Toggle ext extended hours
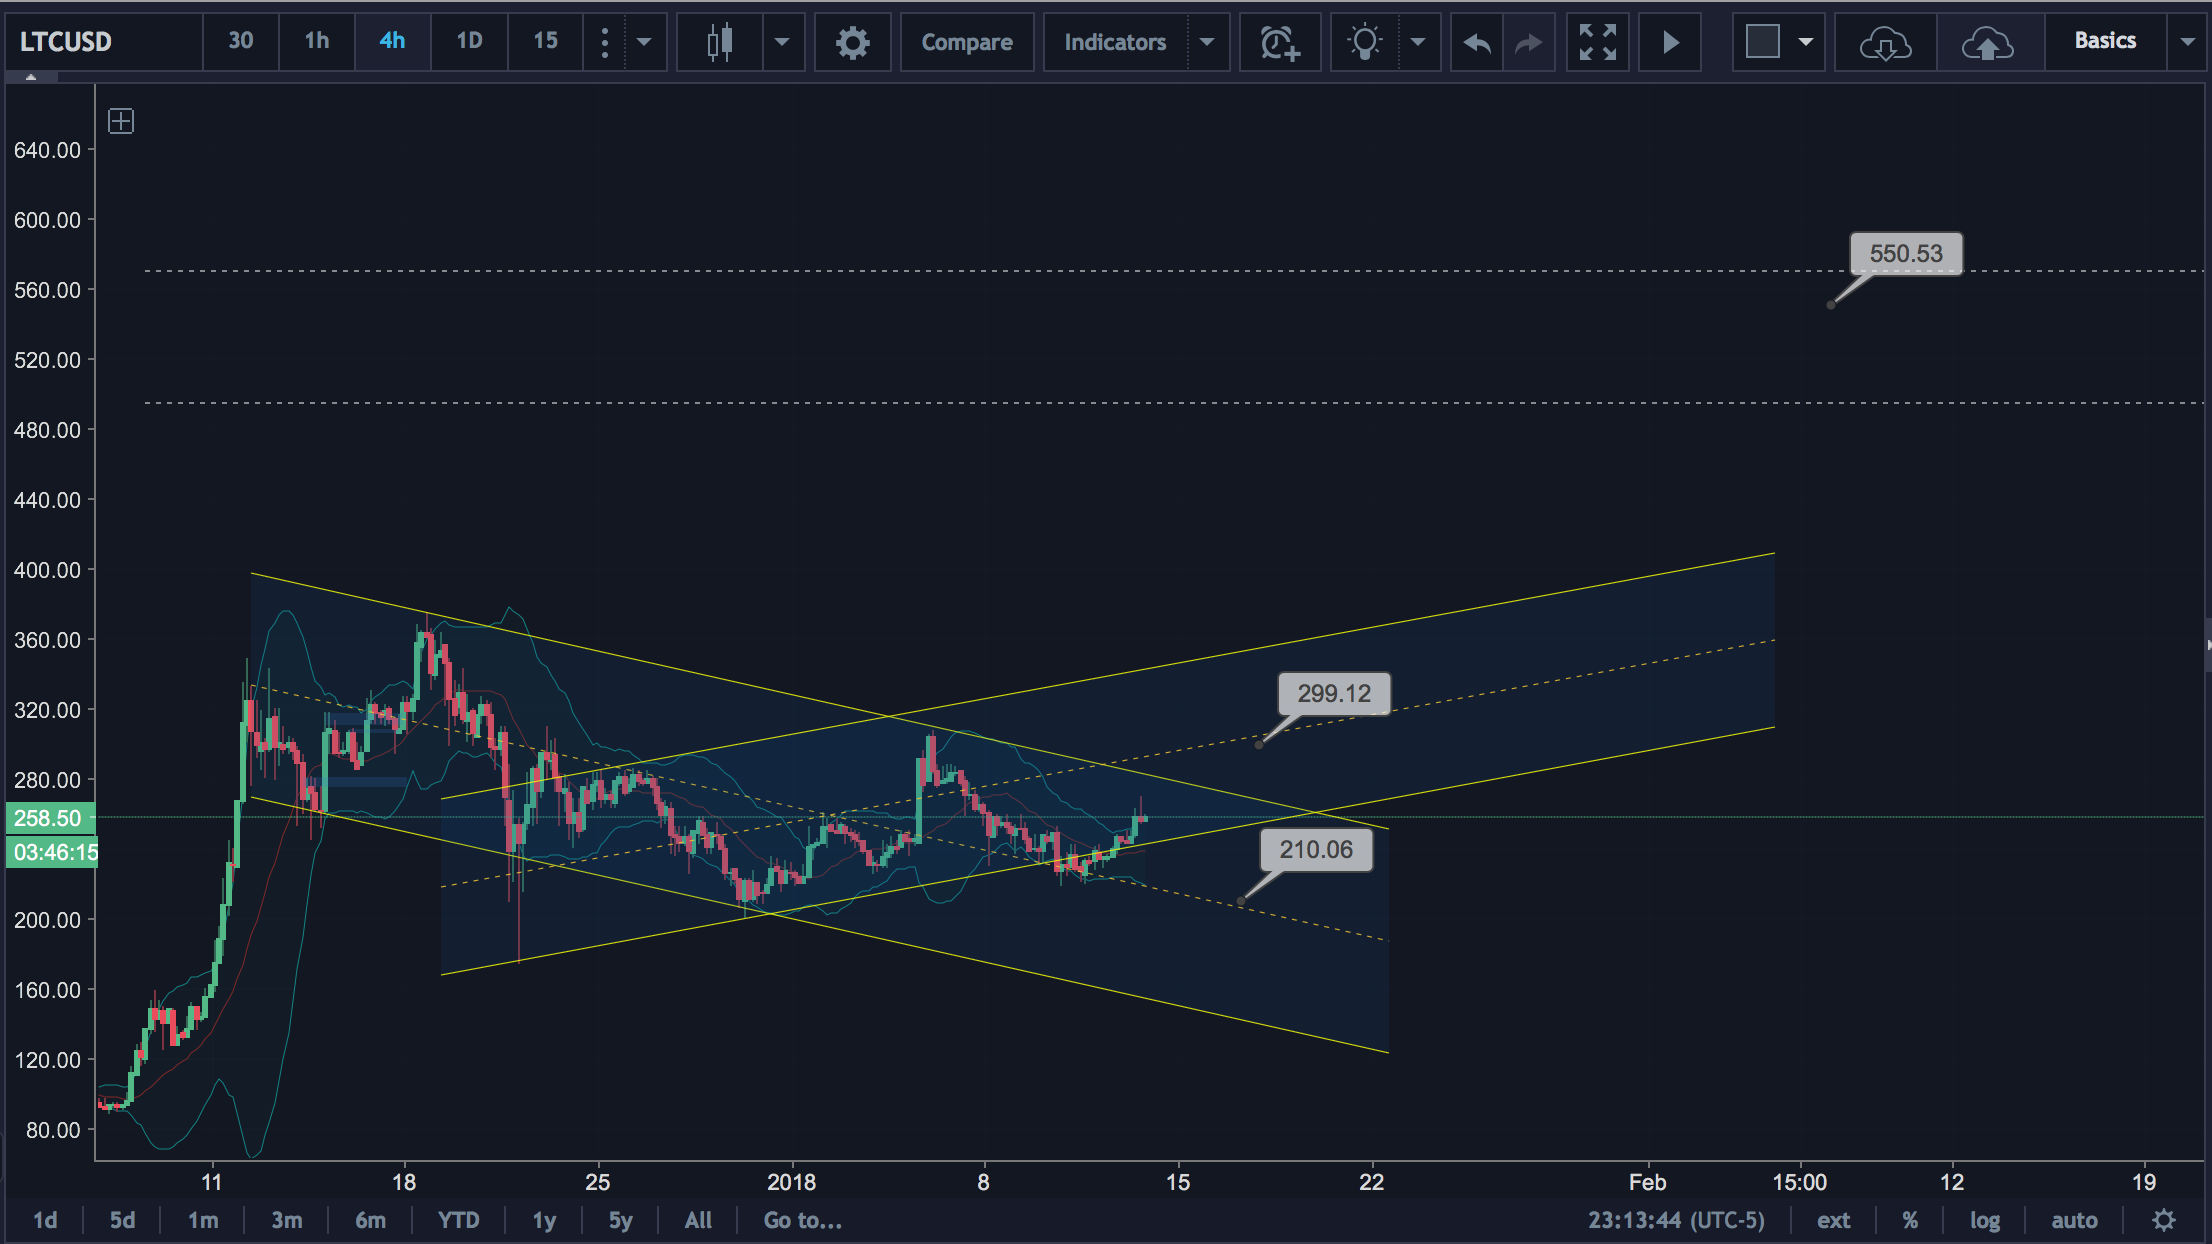 [1833, 1220]
